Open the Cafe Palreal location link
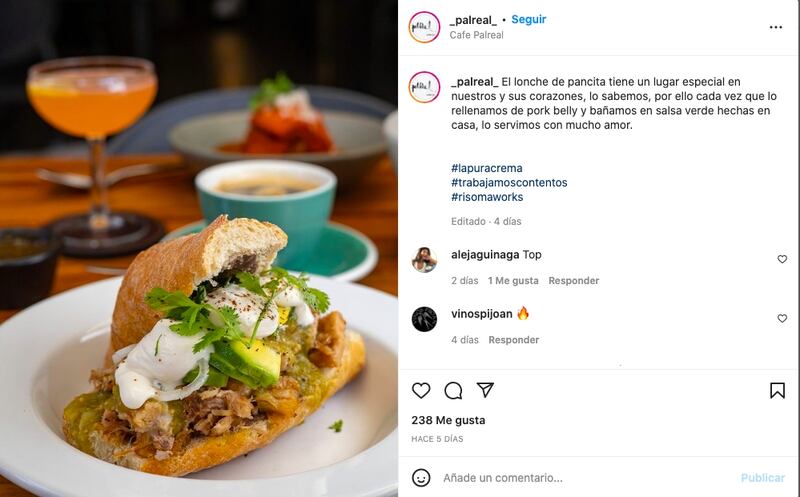 477,35
